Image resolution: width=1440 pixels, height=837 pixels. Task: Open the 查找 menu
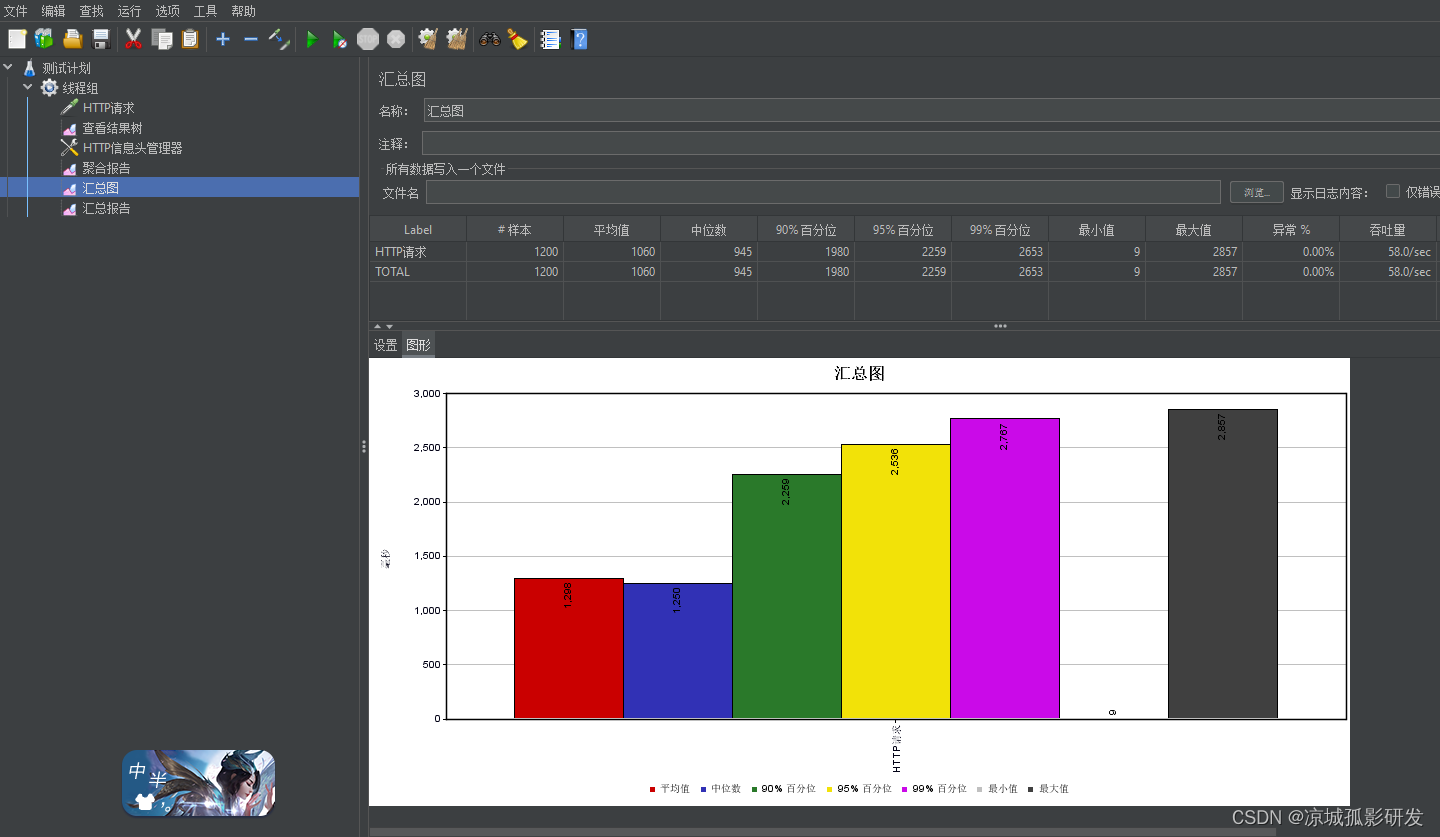(x=91, y=11)
